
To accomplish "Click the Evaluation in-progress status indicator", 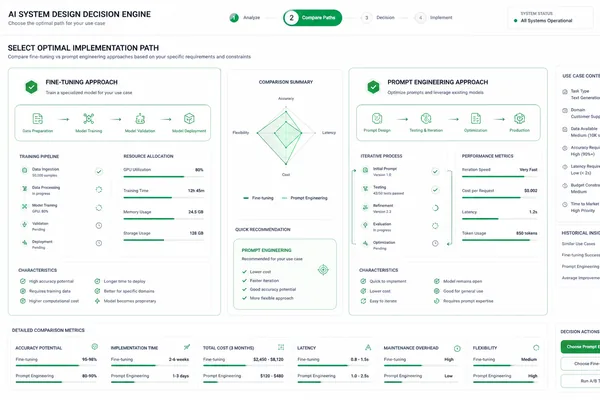I will point(435,226).
